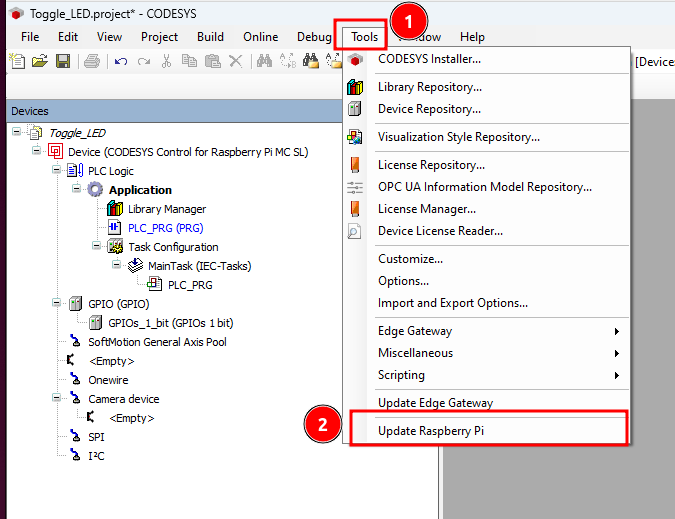
Task: Select <Empty> under Camera device
Action: click(x=131, y=418)
